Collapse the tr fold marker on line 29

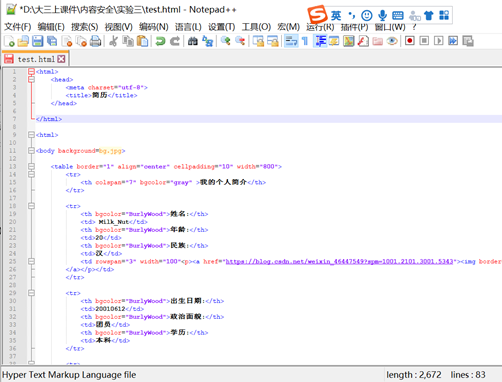[31, 293]
